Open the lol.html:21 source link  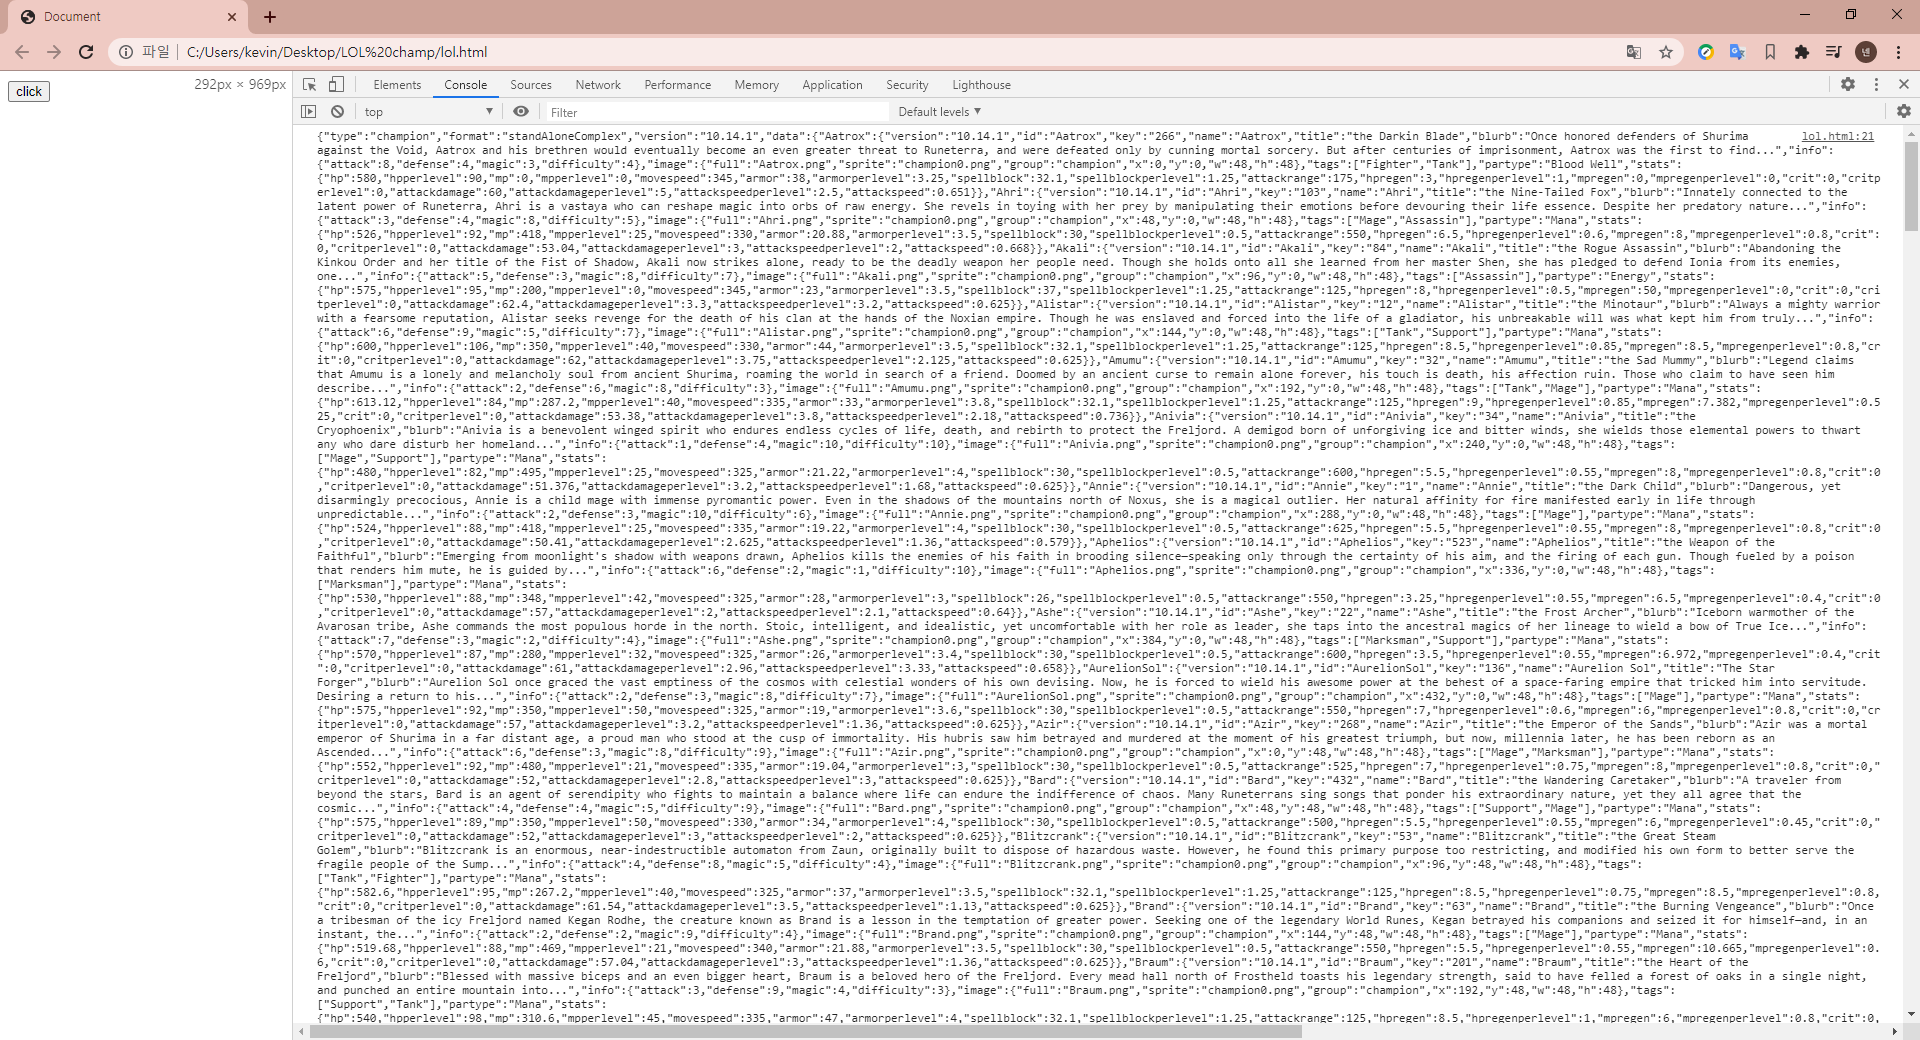[x=1838, y=136]
